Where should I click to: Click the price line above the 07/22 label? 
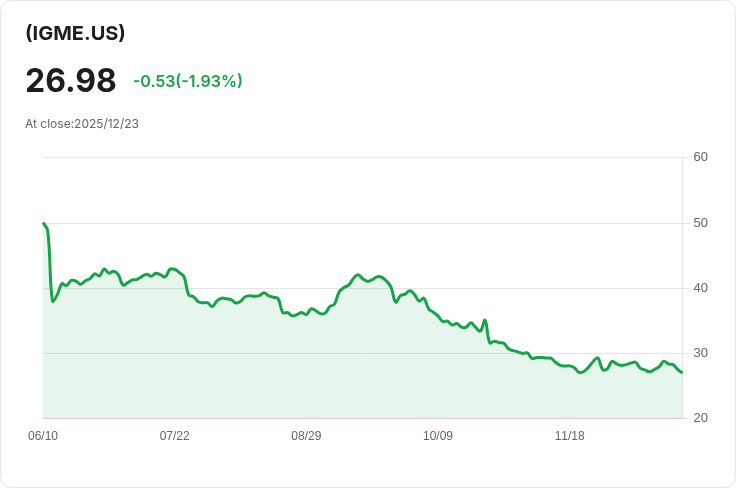coord(174,269)
